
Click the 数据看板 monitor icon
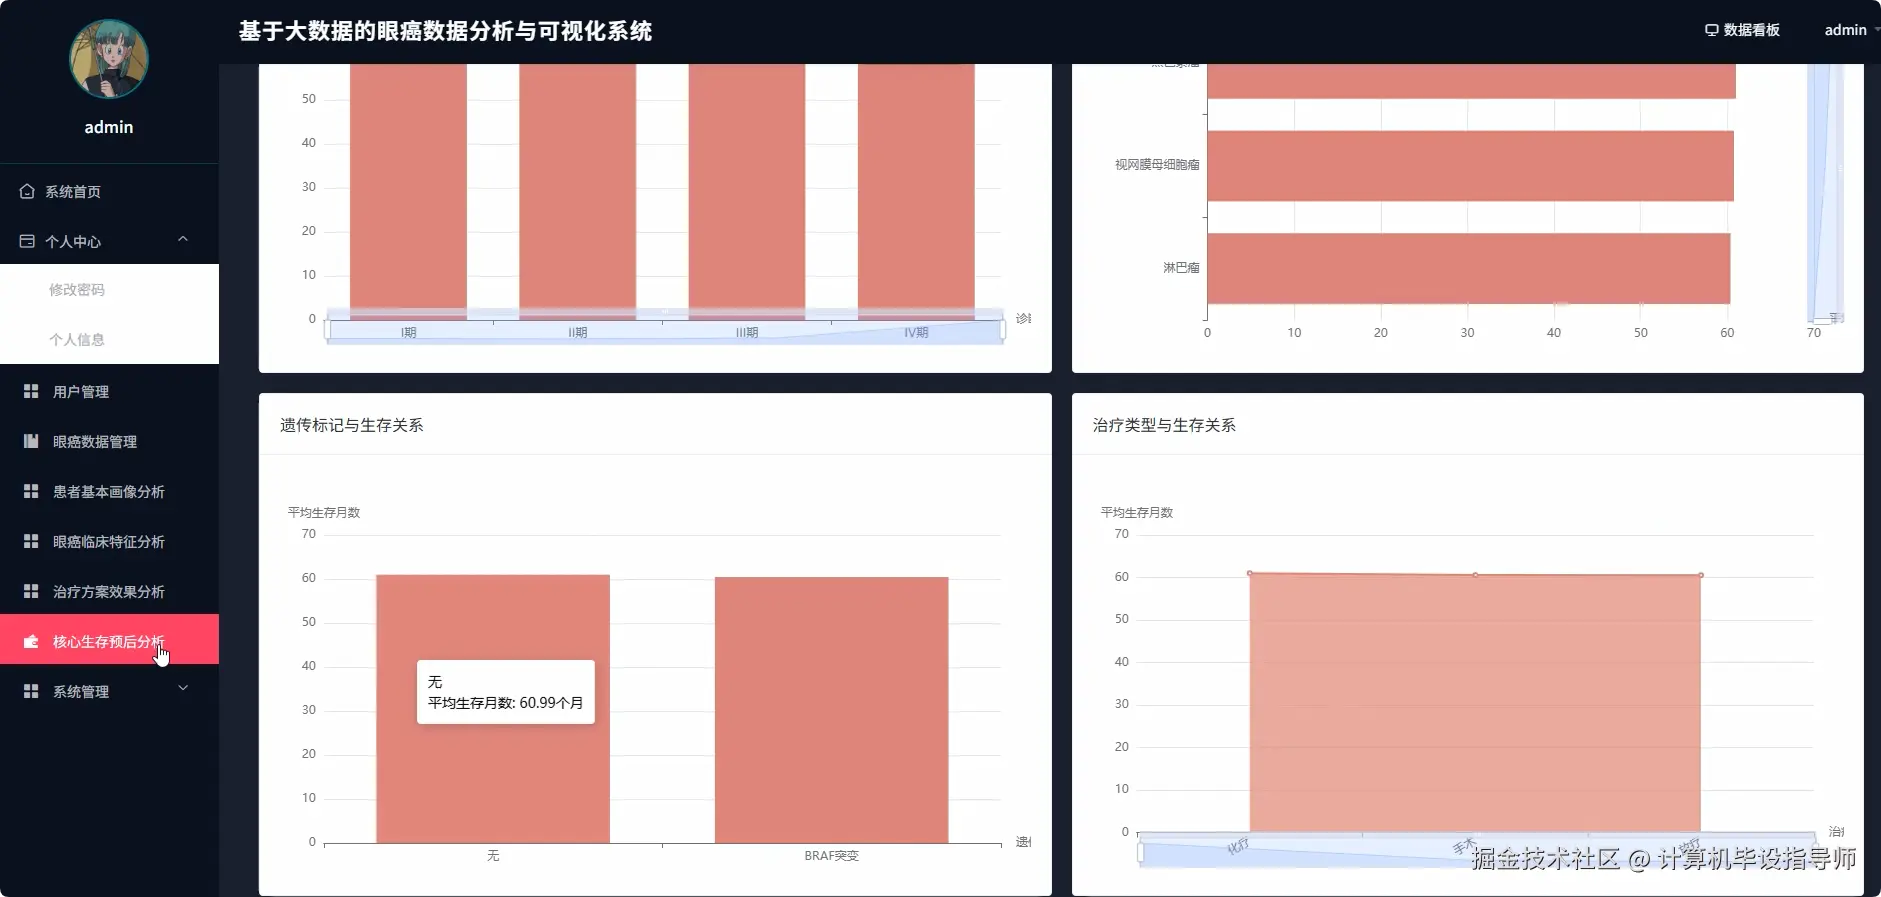pos(1711,30)
